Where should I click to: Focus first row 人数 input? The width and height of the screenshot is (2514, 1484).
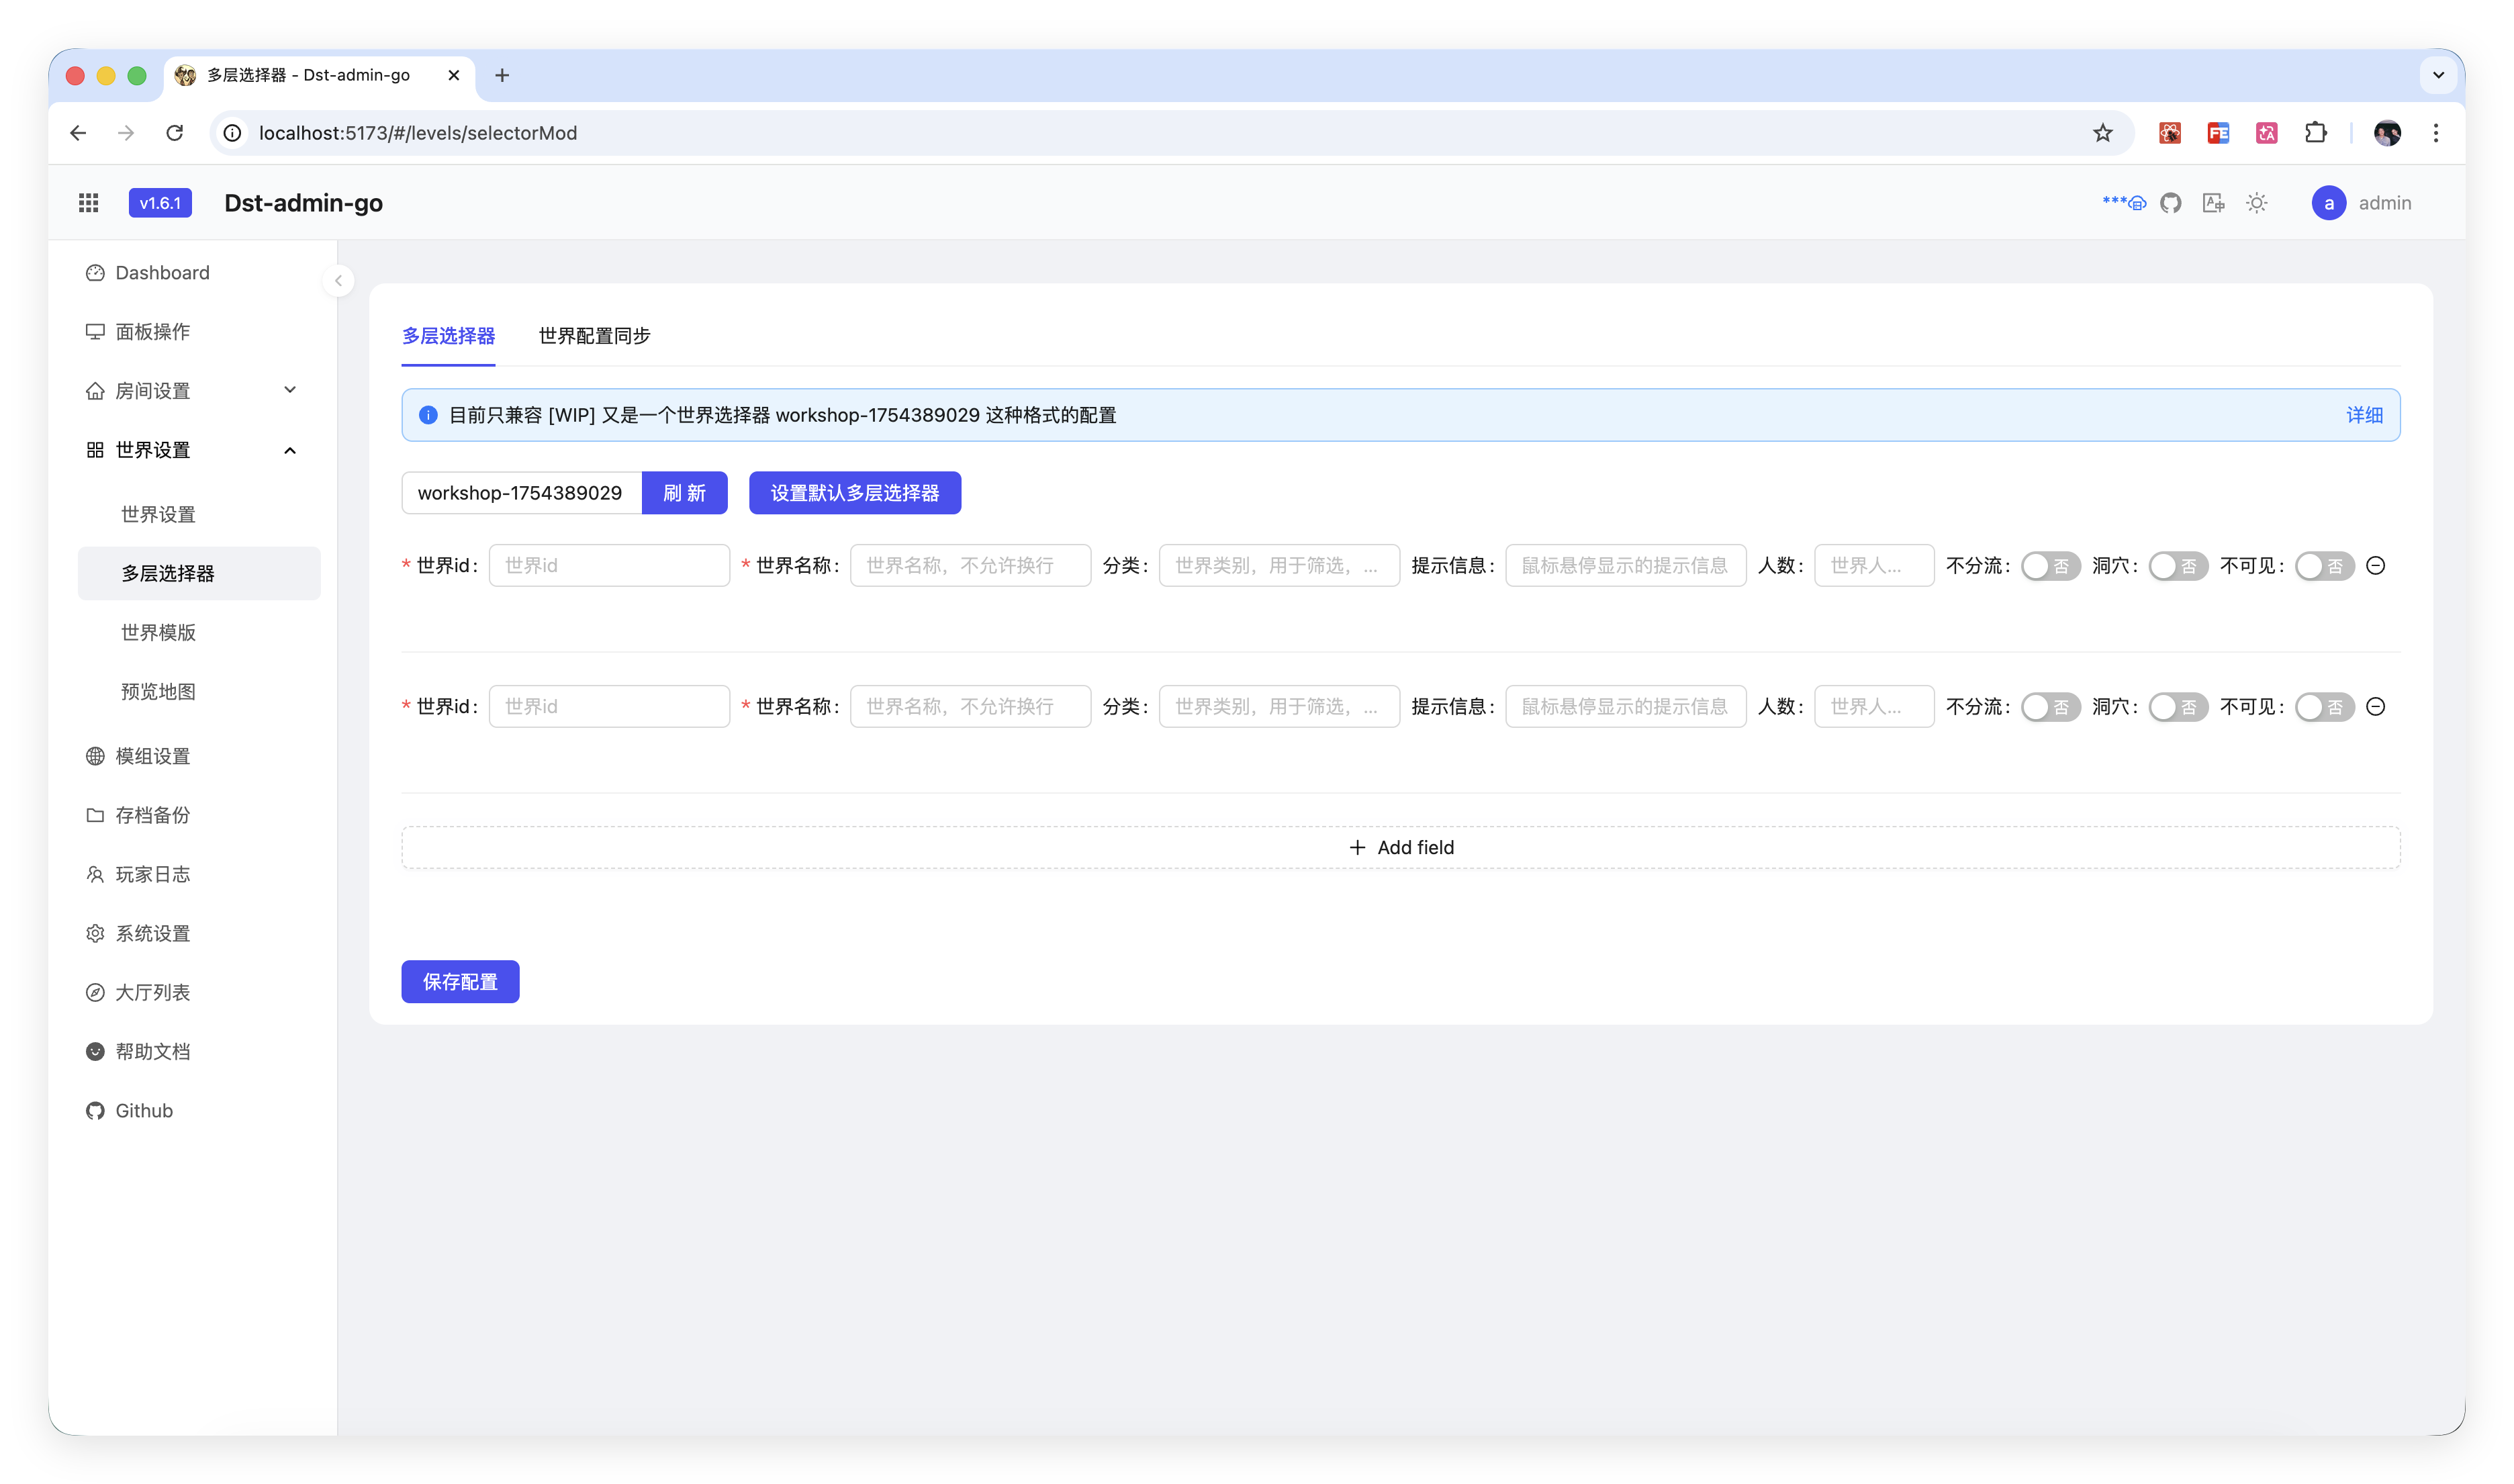click(1874, 566)
